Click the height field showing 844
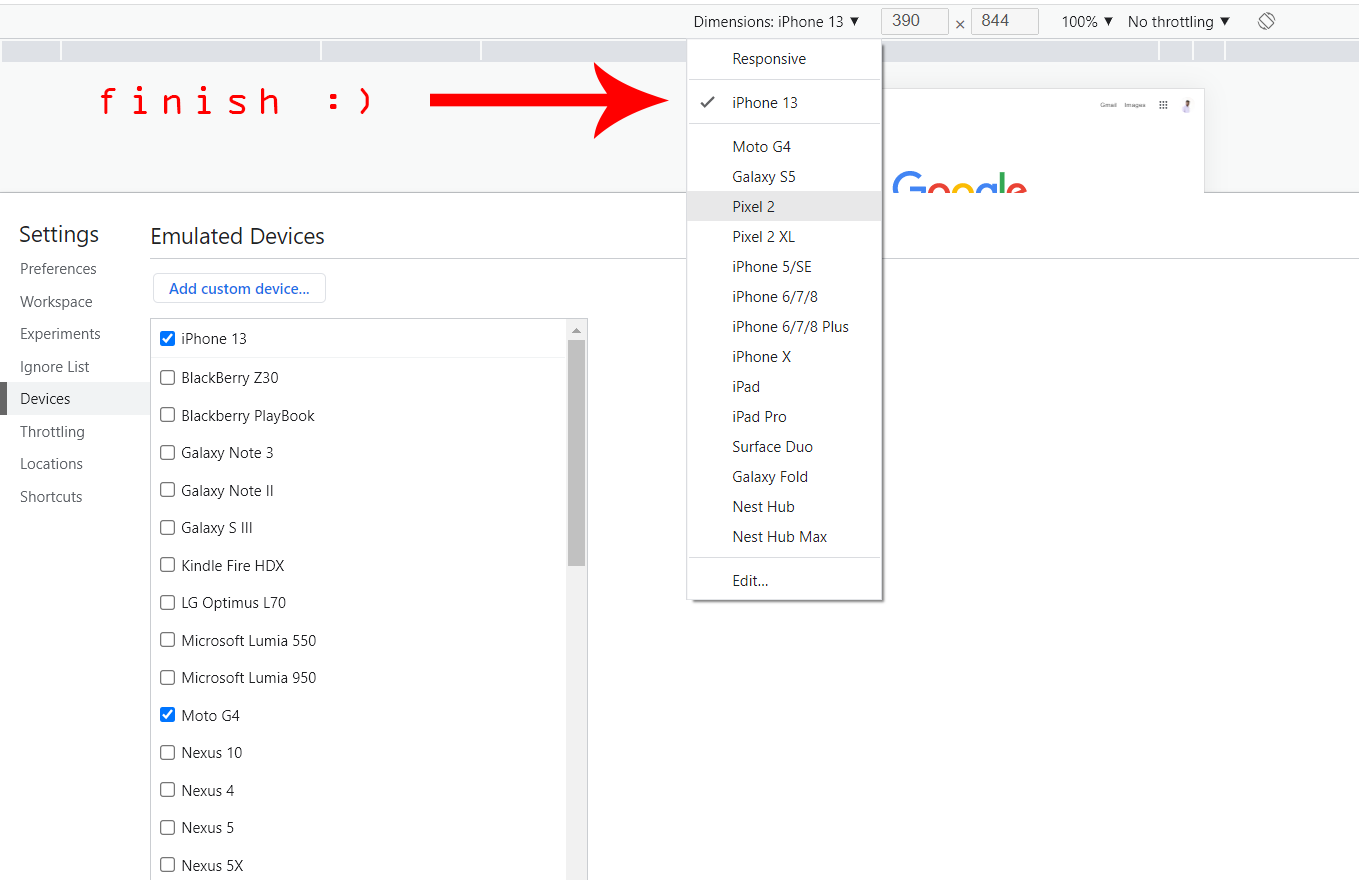 point(1005,21)
